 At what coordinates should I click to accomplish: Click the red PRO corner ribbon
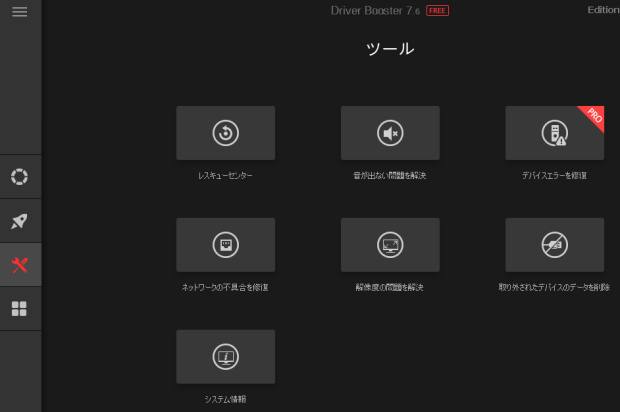pos(592,117)
